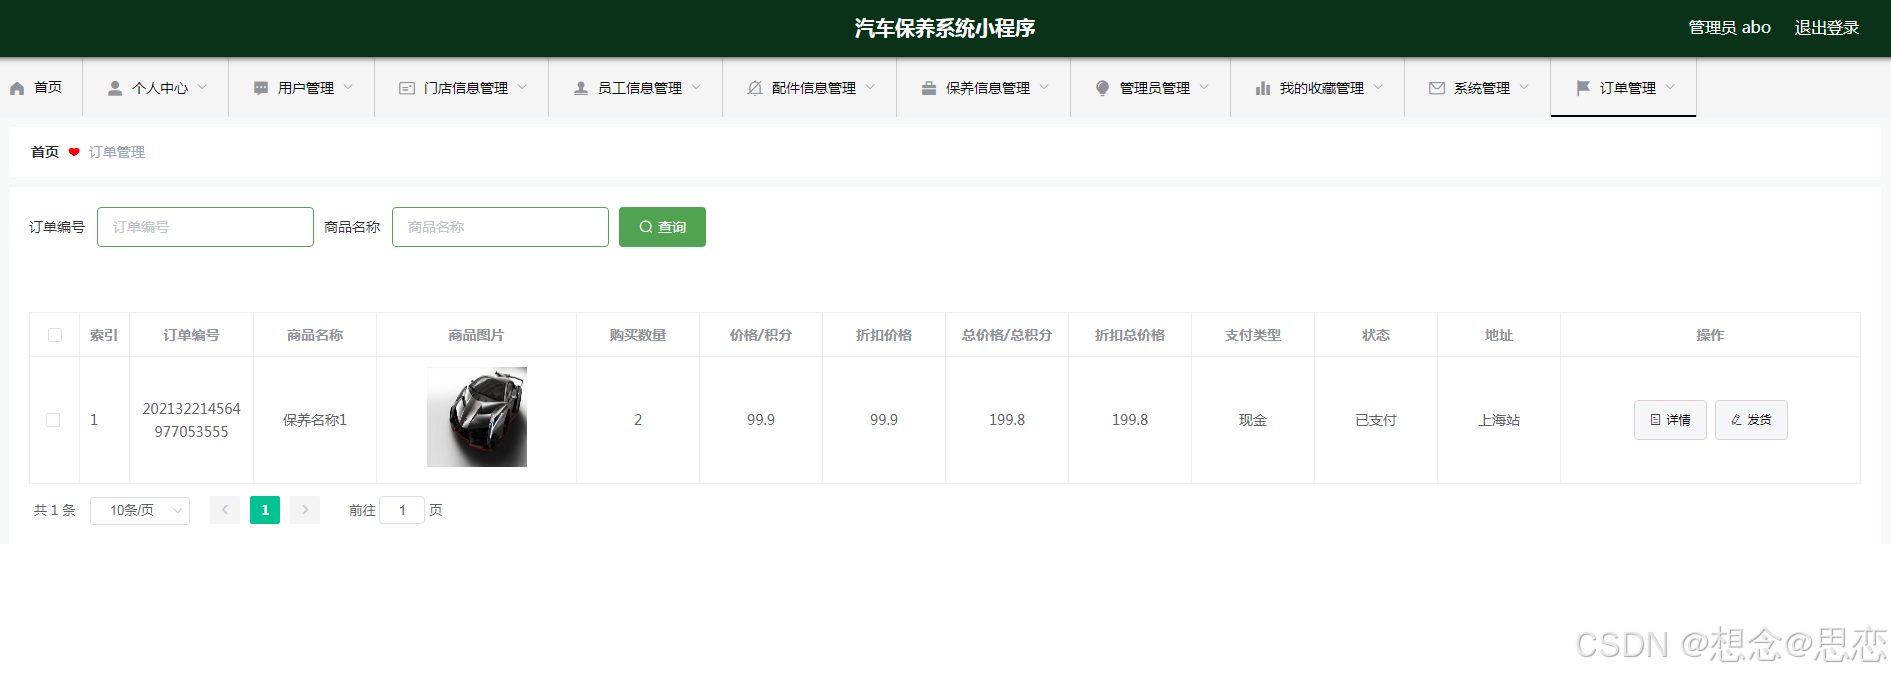Expand the 我的收藏管理 menu chevron
This screenshot has height=677, width=1891.
point(1378,87)
